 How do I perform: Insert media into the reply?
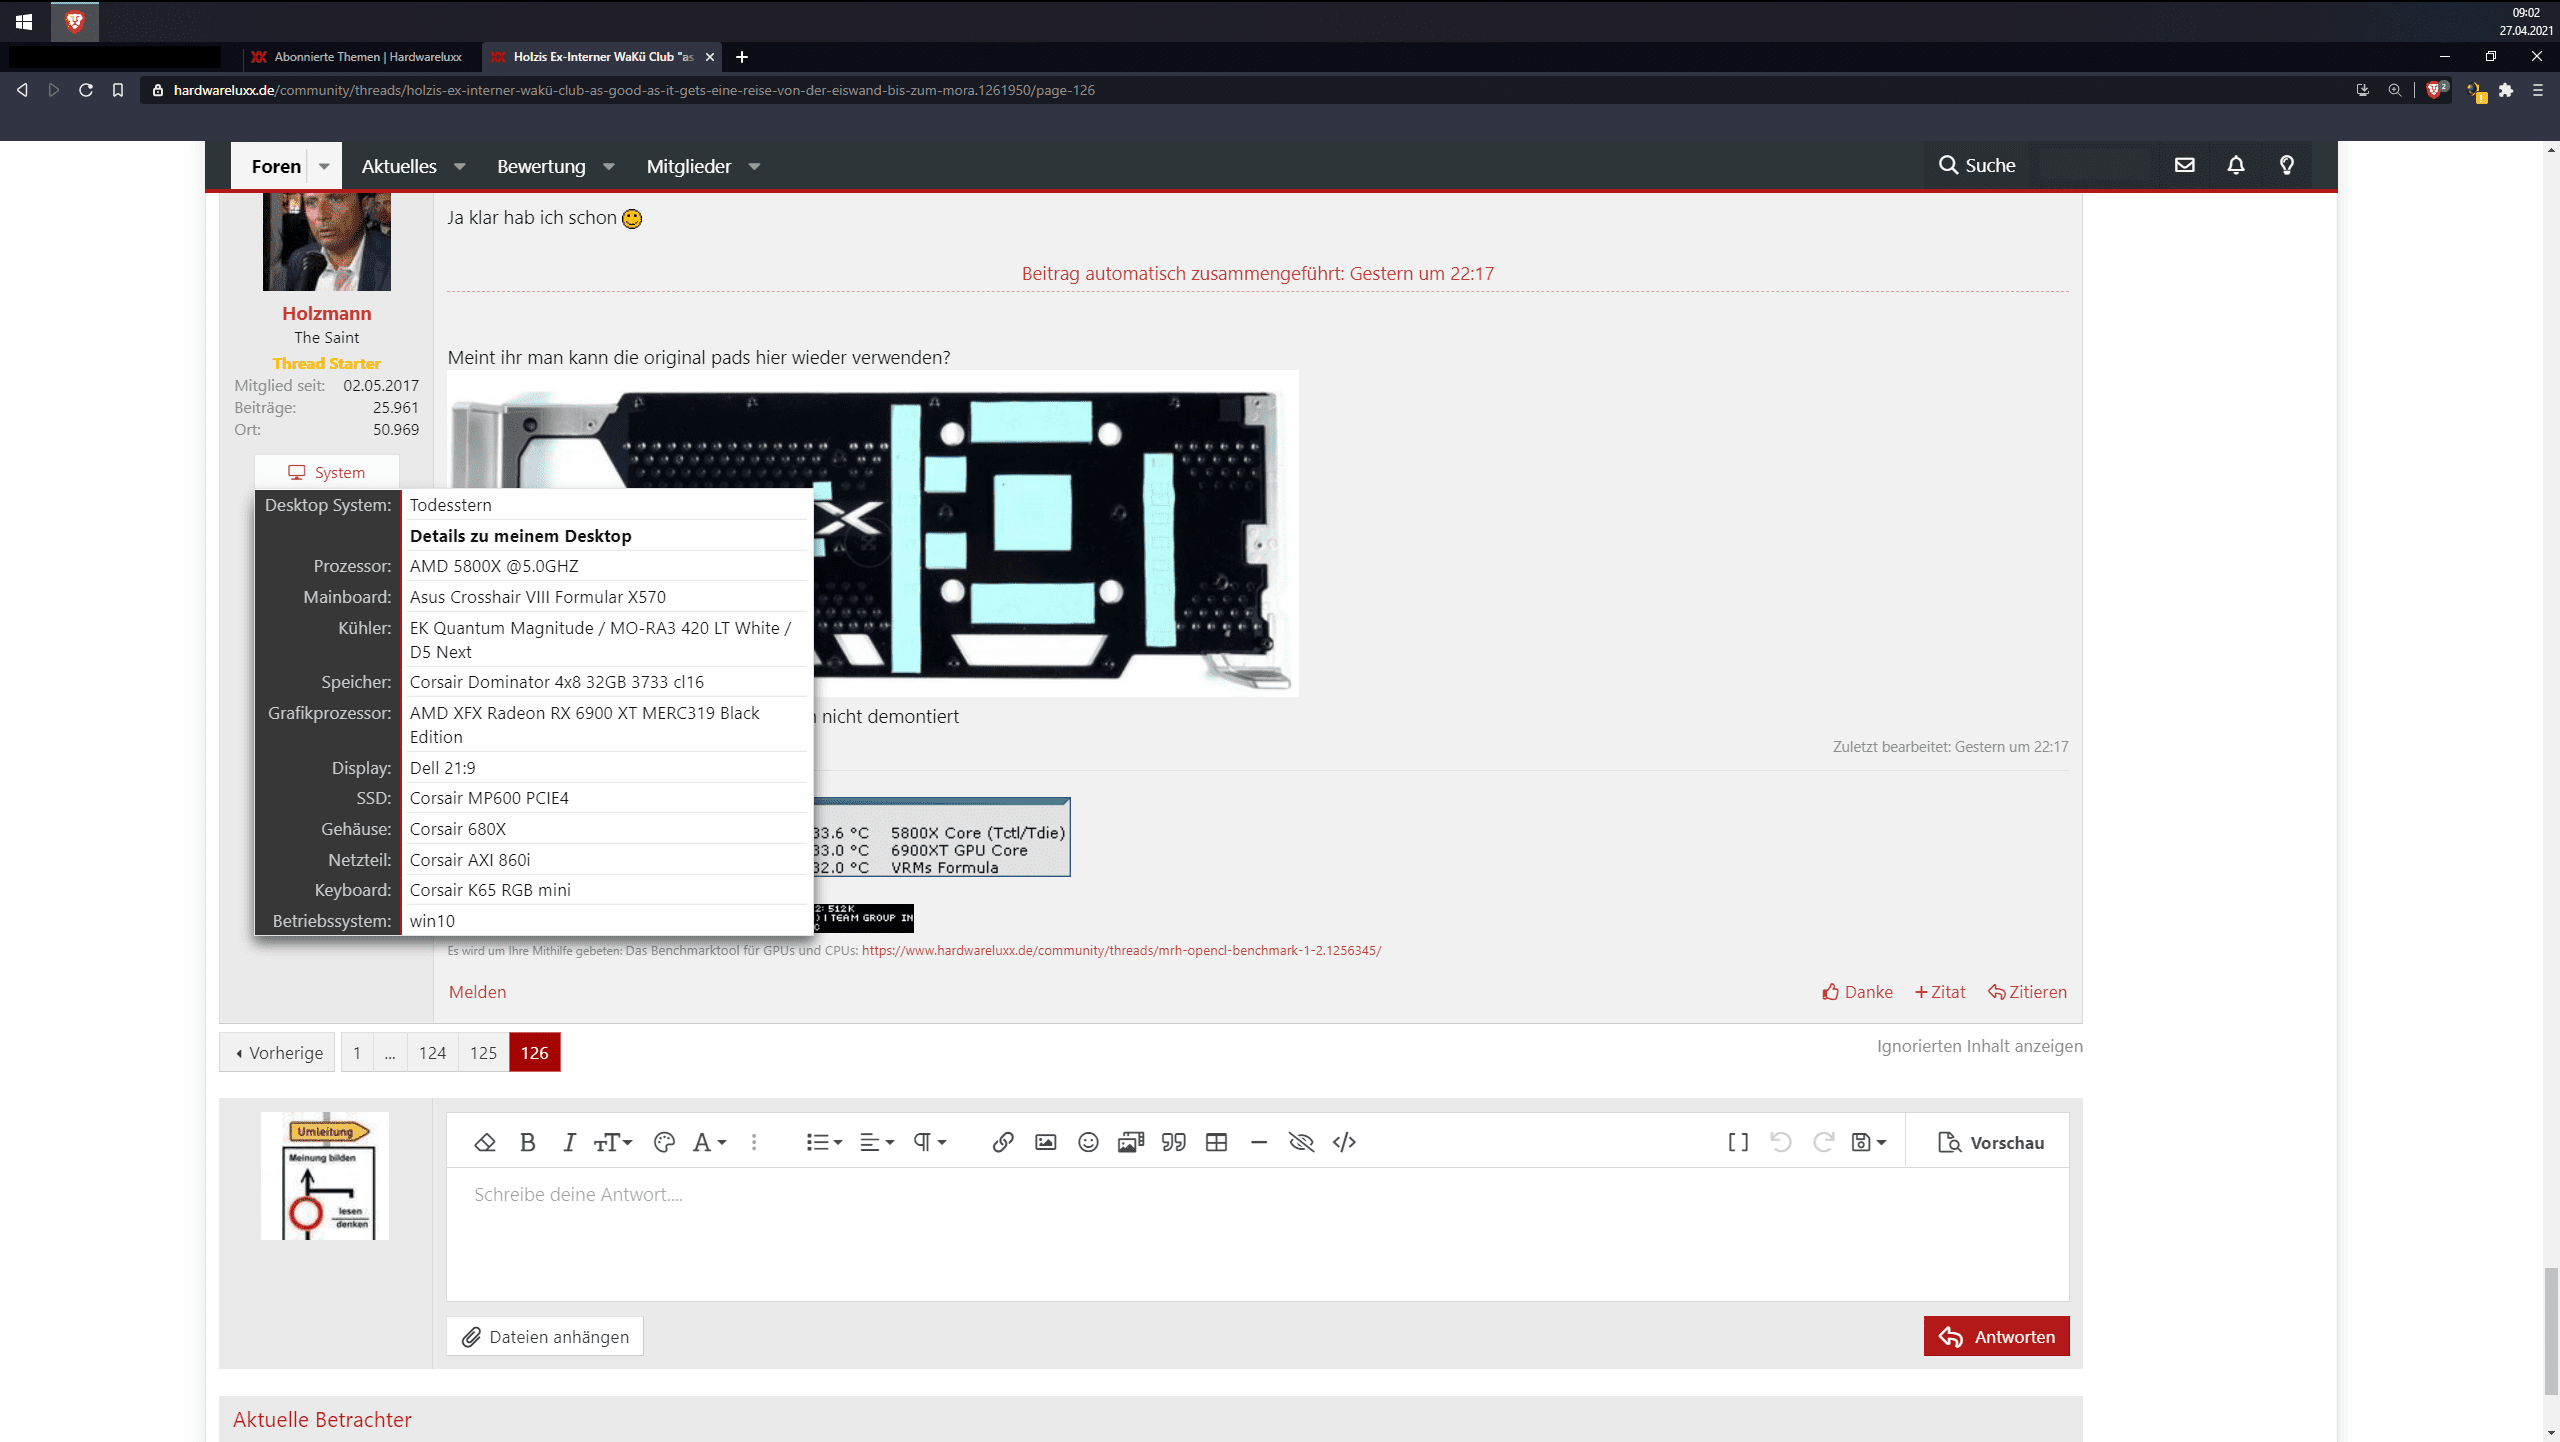[x=1131, y=1142]
